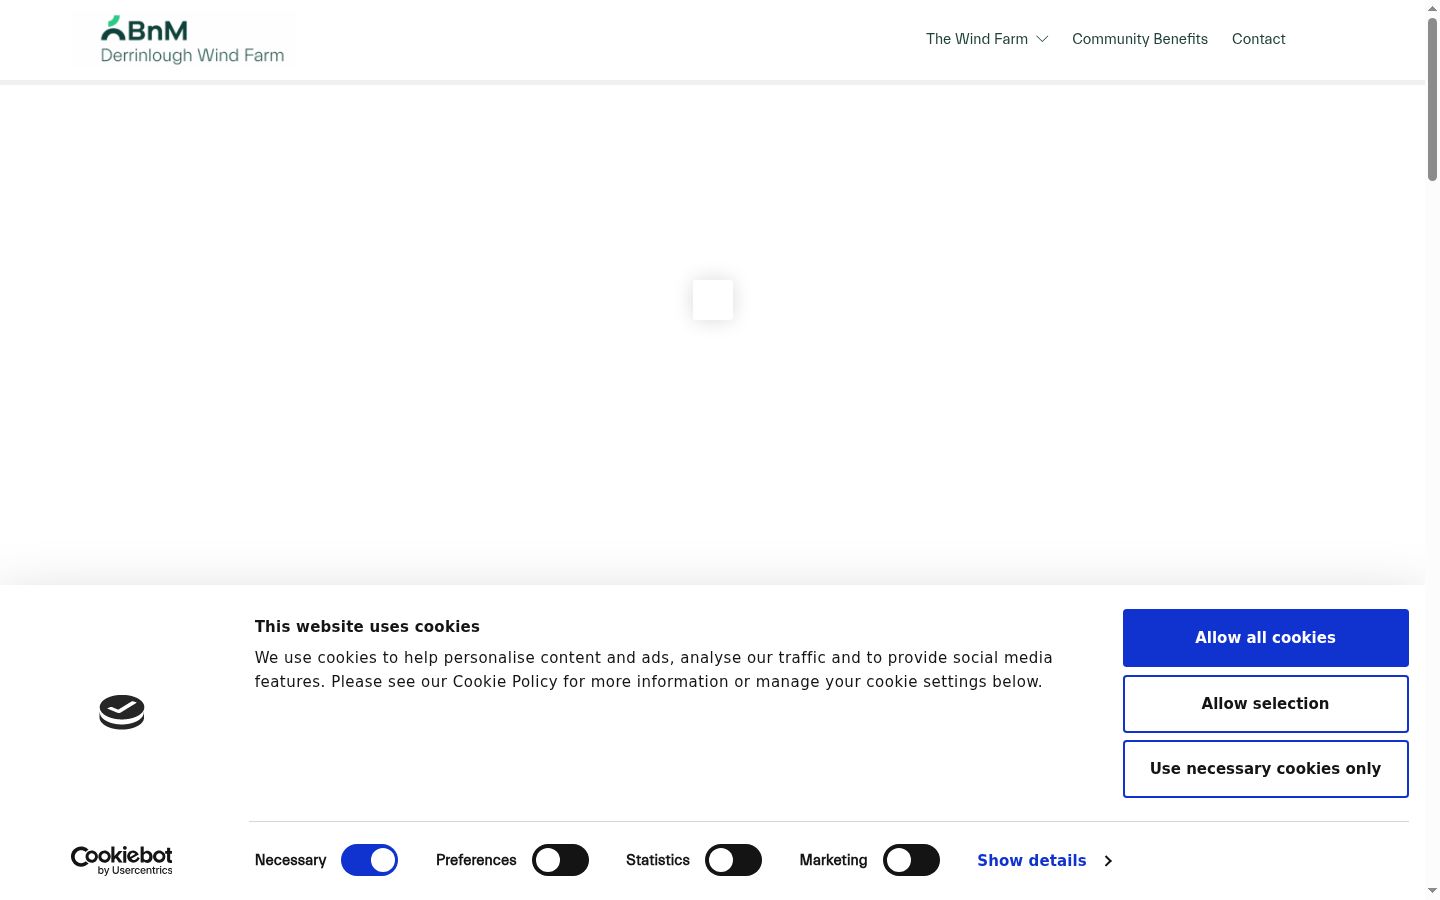Click the page vertical scrollbar thumb

[1432, 100]
